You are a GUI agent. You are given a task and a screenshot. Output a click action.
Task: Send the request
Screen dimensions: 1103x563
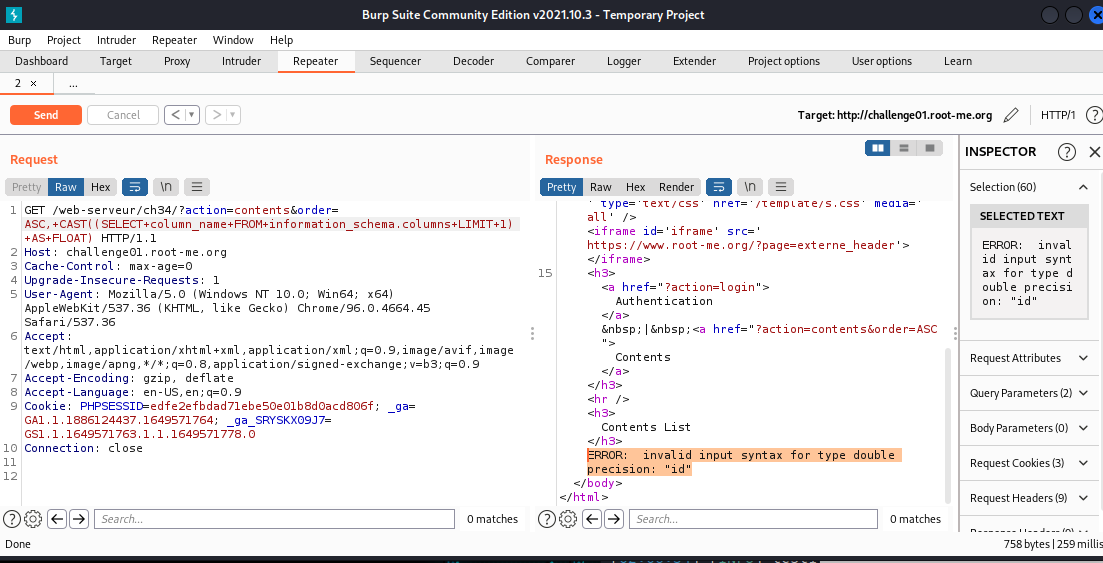click(46, 115)
